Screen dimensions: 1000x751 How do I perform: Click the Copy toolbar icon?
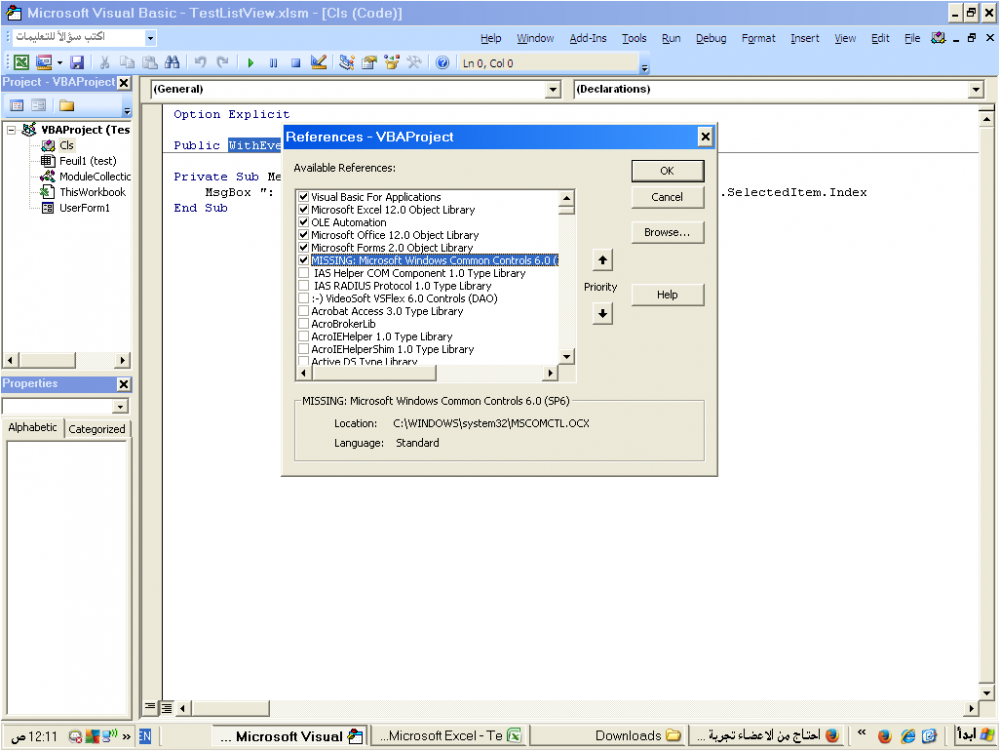[x=128, y=62]
